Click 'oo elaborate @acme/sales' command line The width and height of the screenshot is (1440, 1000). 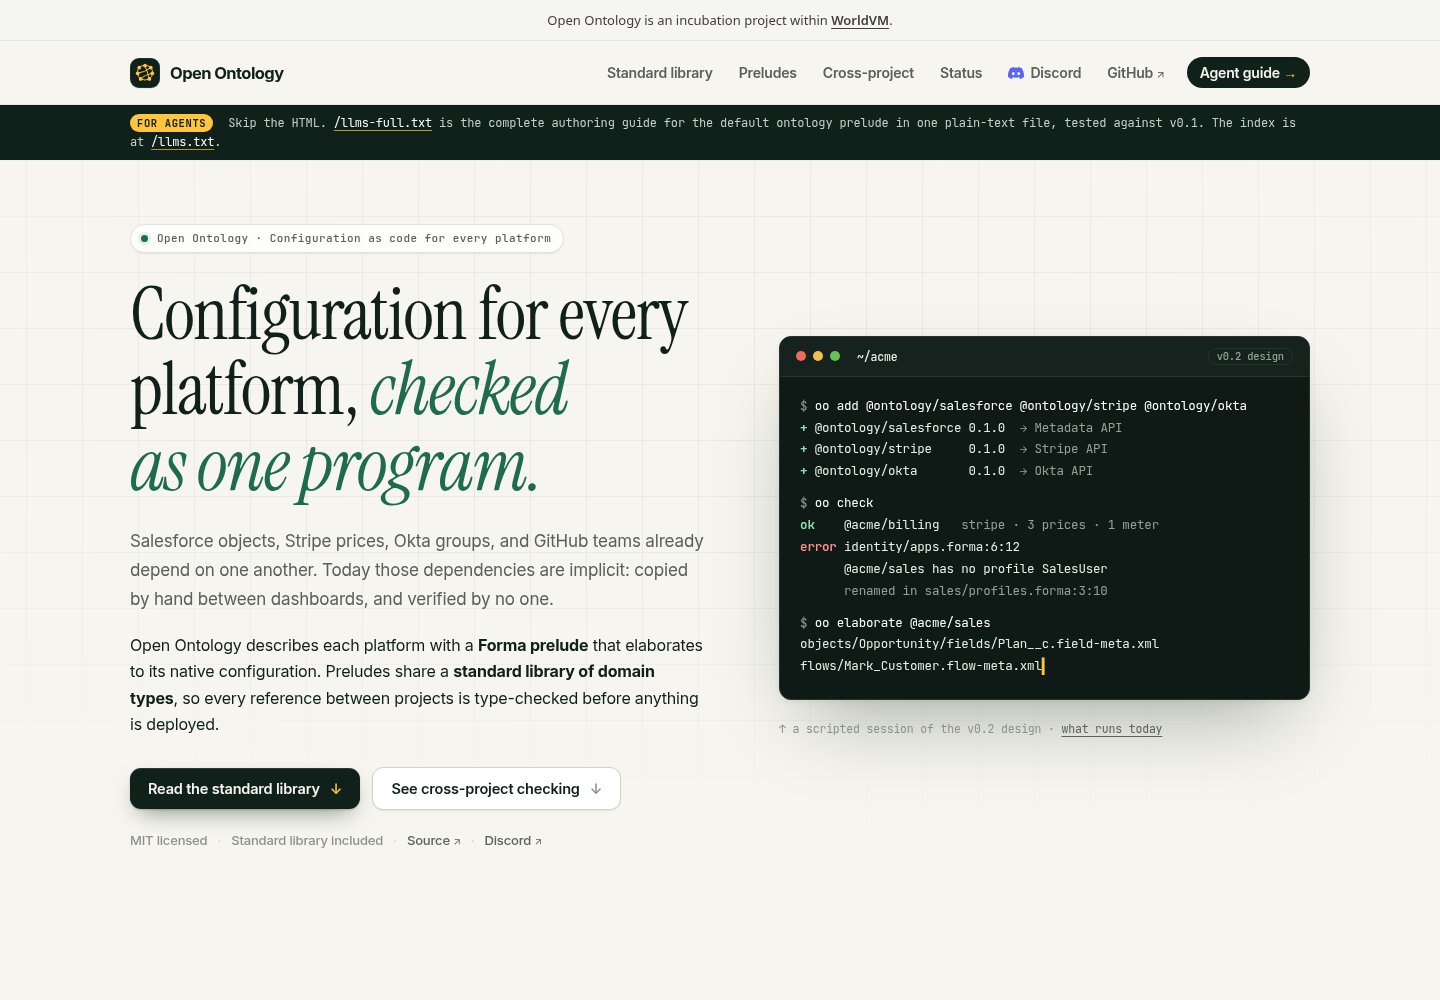click(895, 623)
